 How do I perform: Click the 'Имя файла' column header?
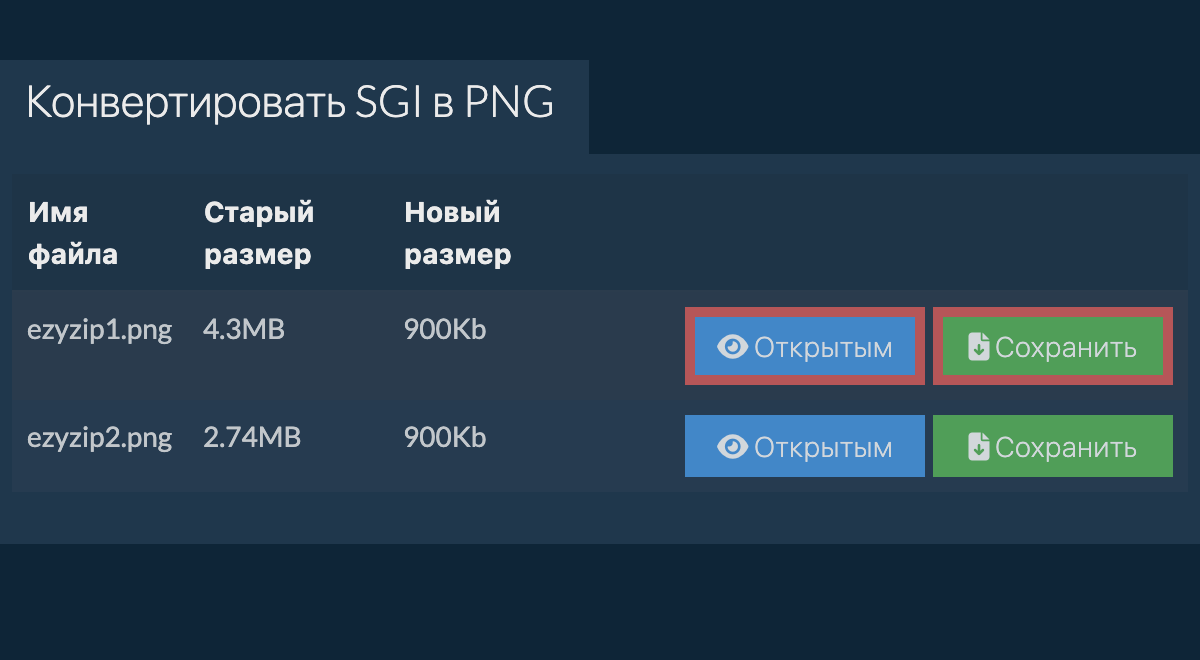coord(72,233)
